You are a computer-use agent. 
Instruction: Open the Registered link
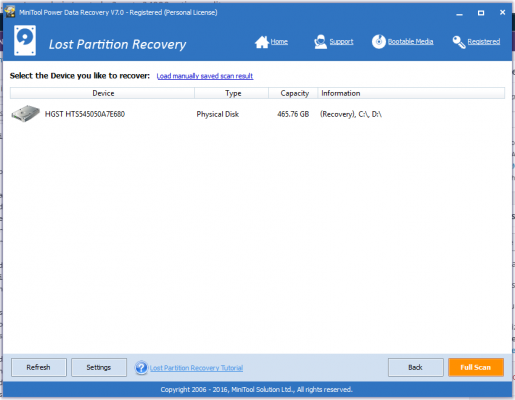(484, 42)
